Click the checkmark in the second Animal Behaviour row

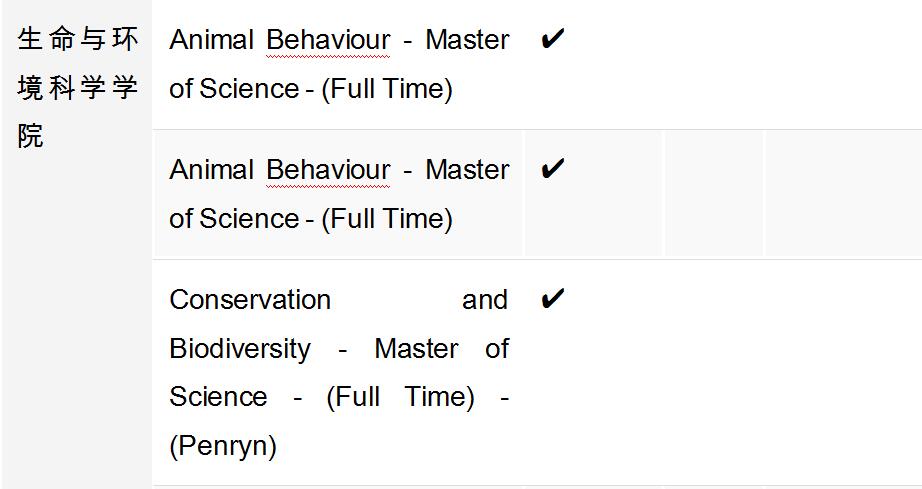click(551, 169)
